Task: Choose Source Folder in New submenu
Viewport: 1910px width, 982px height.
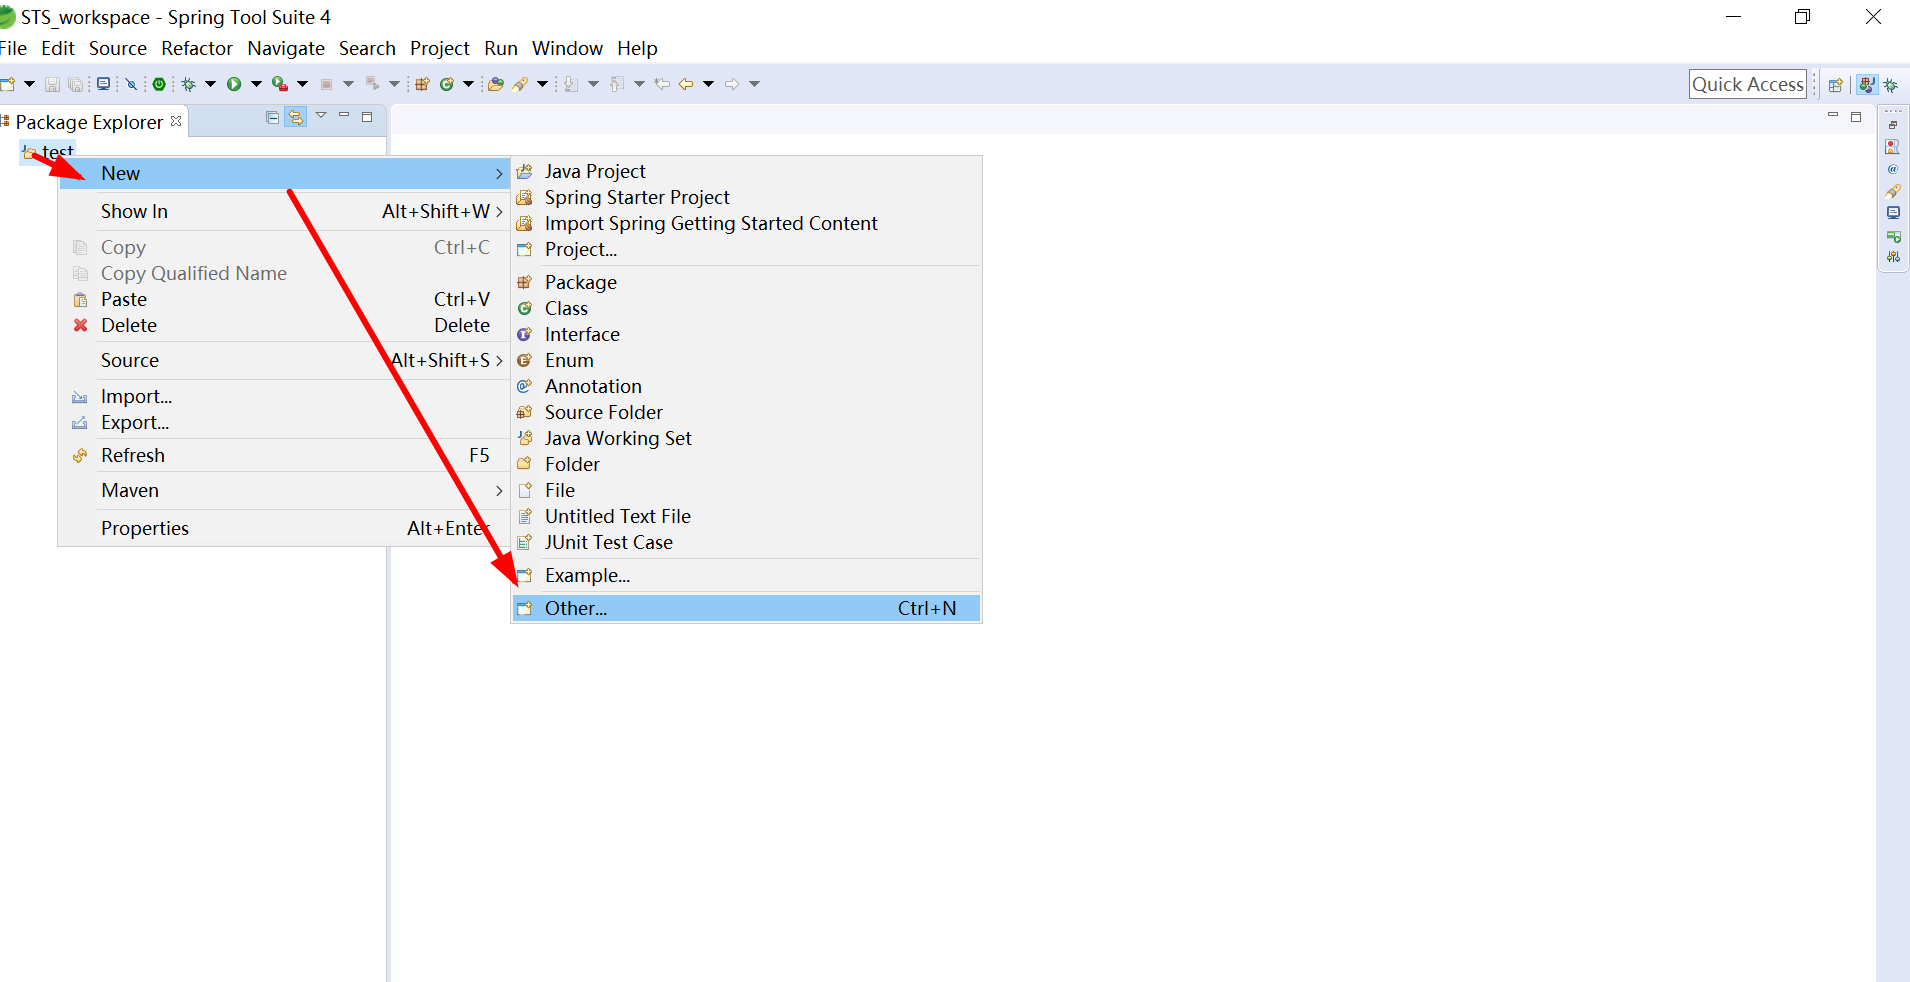Action: (x=746, y=412)
